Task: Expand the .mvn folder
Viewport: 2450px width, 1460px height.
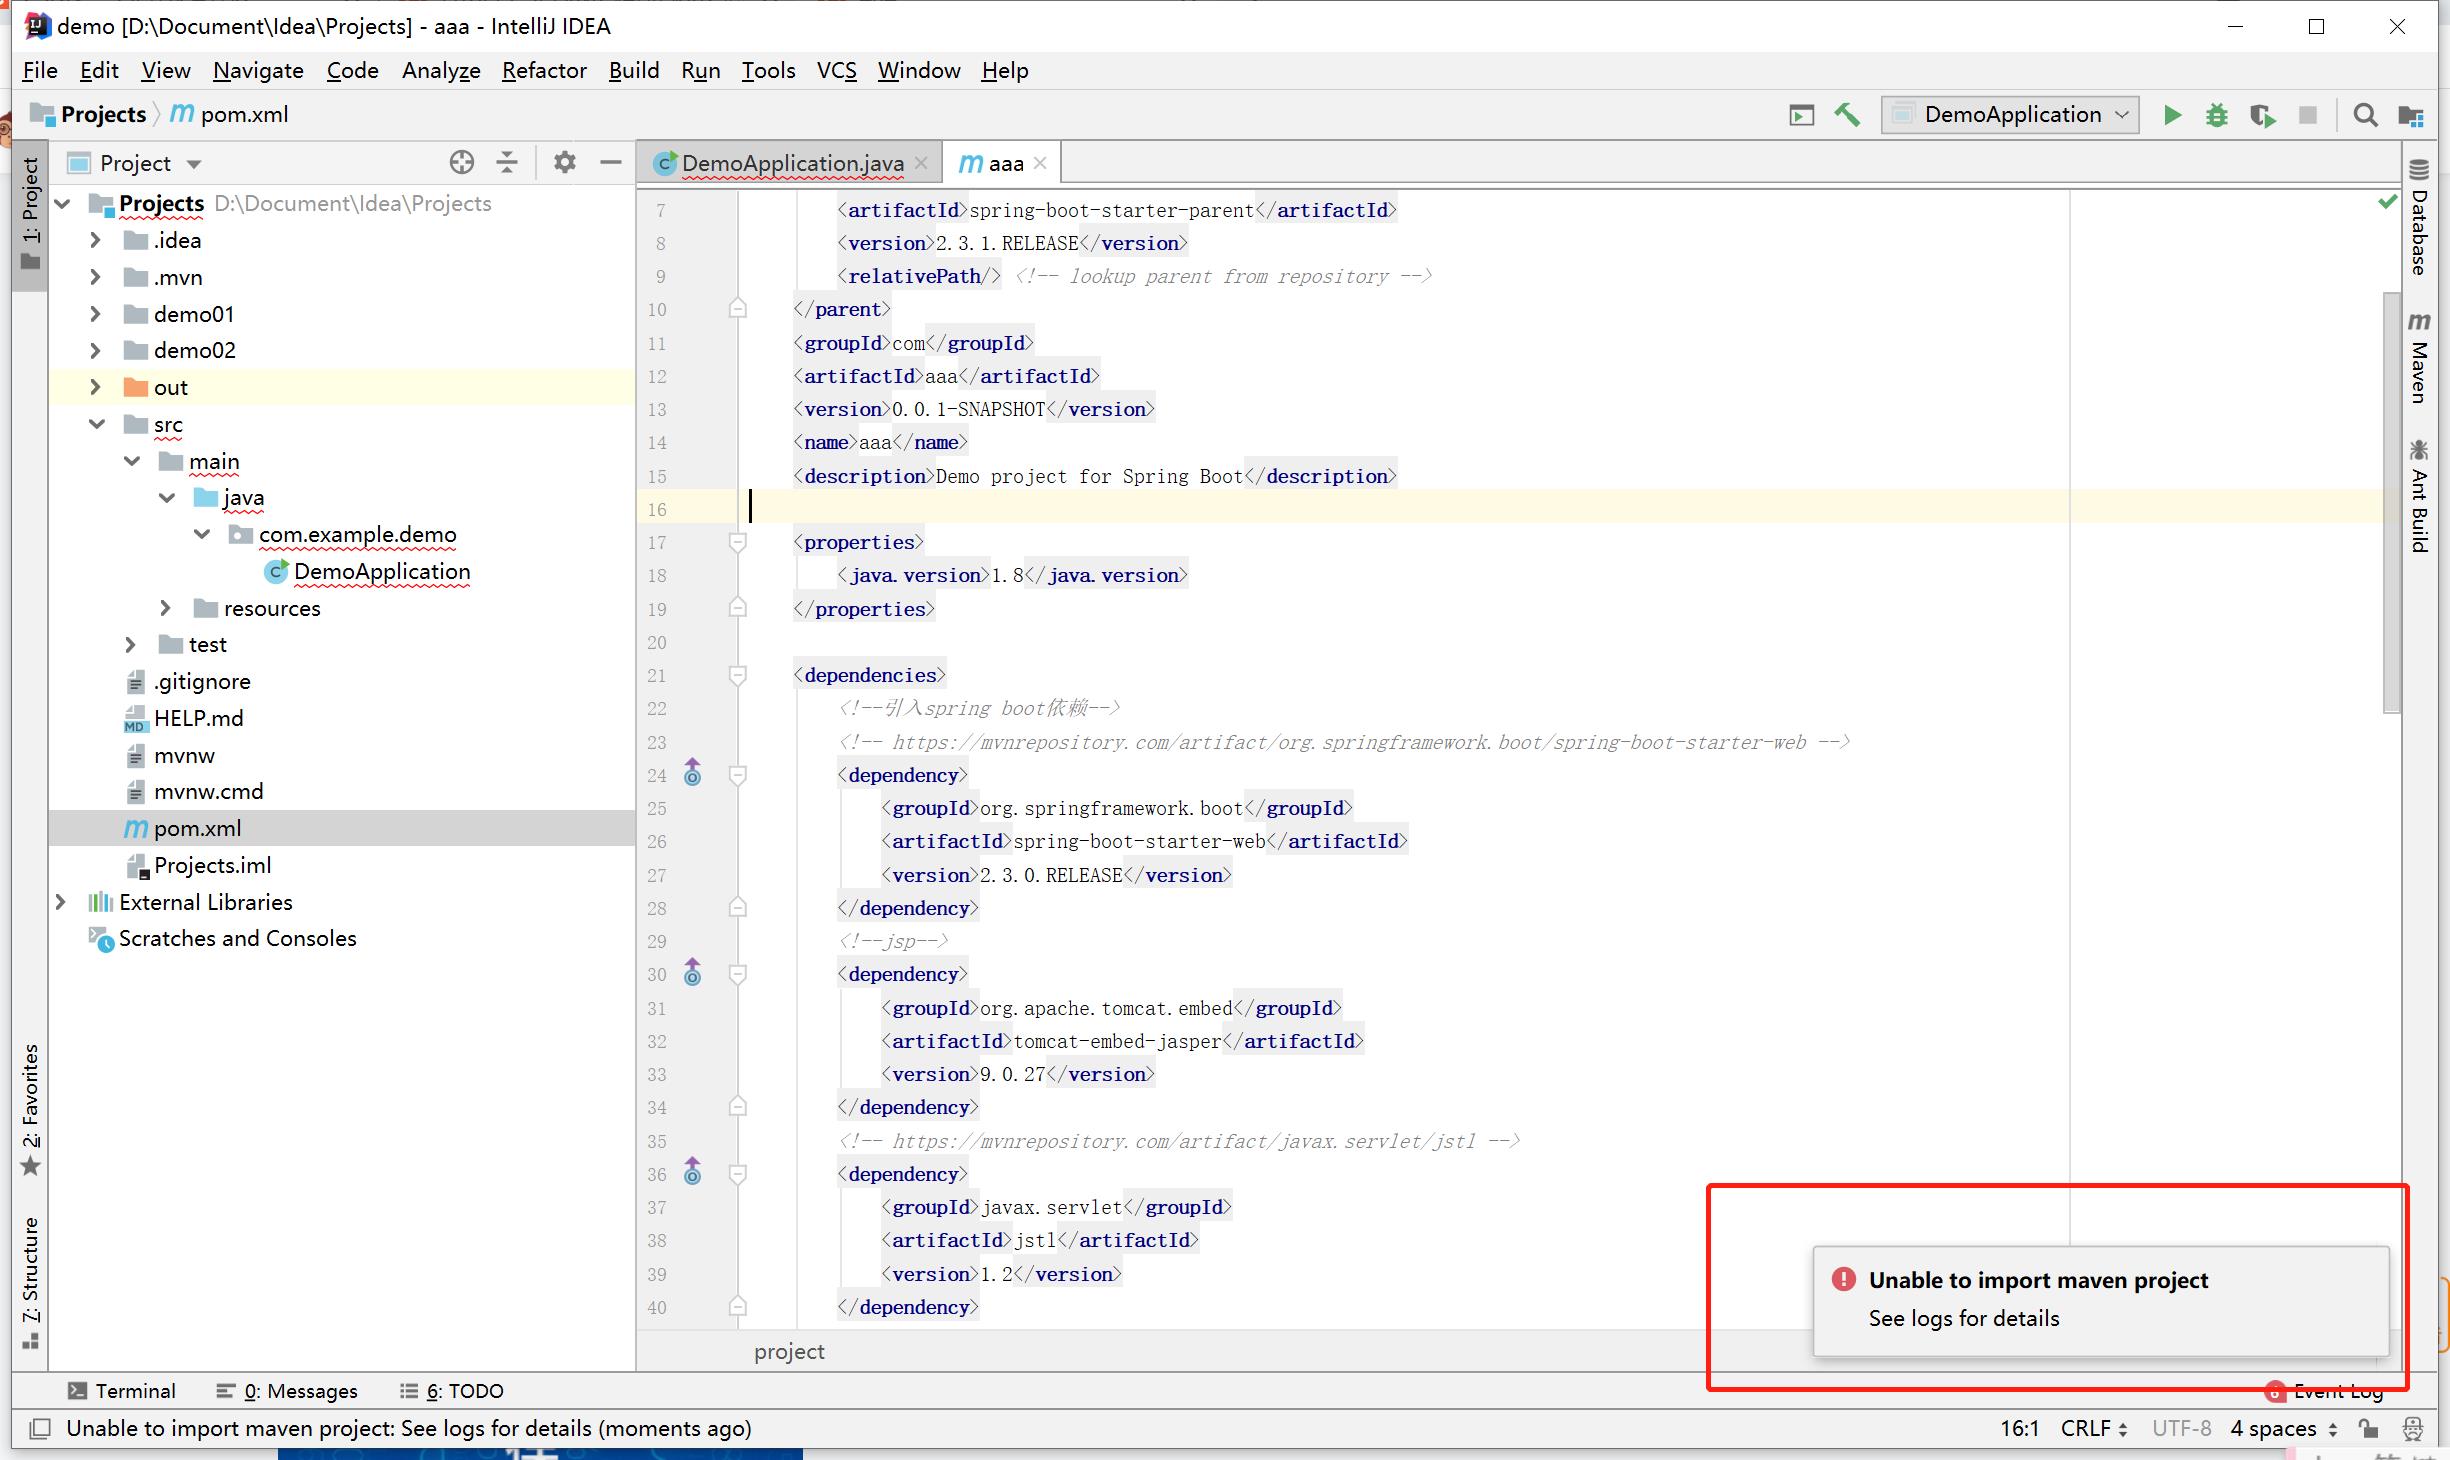Action: pos(95,277)
